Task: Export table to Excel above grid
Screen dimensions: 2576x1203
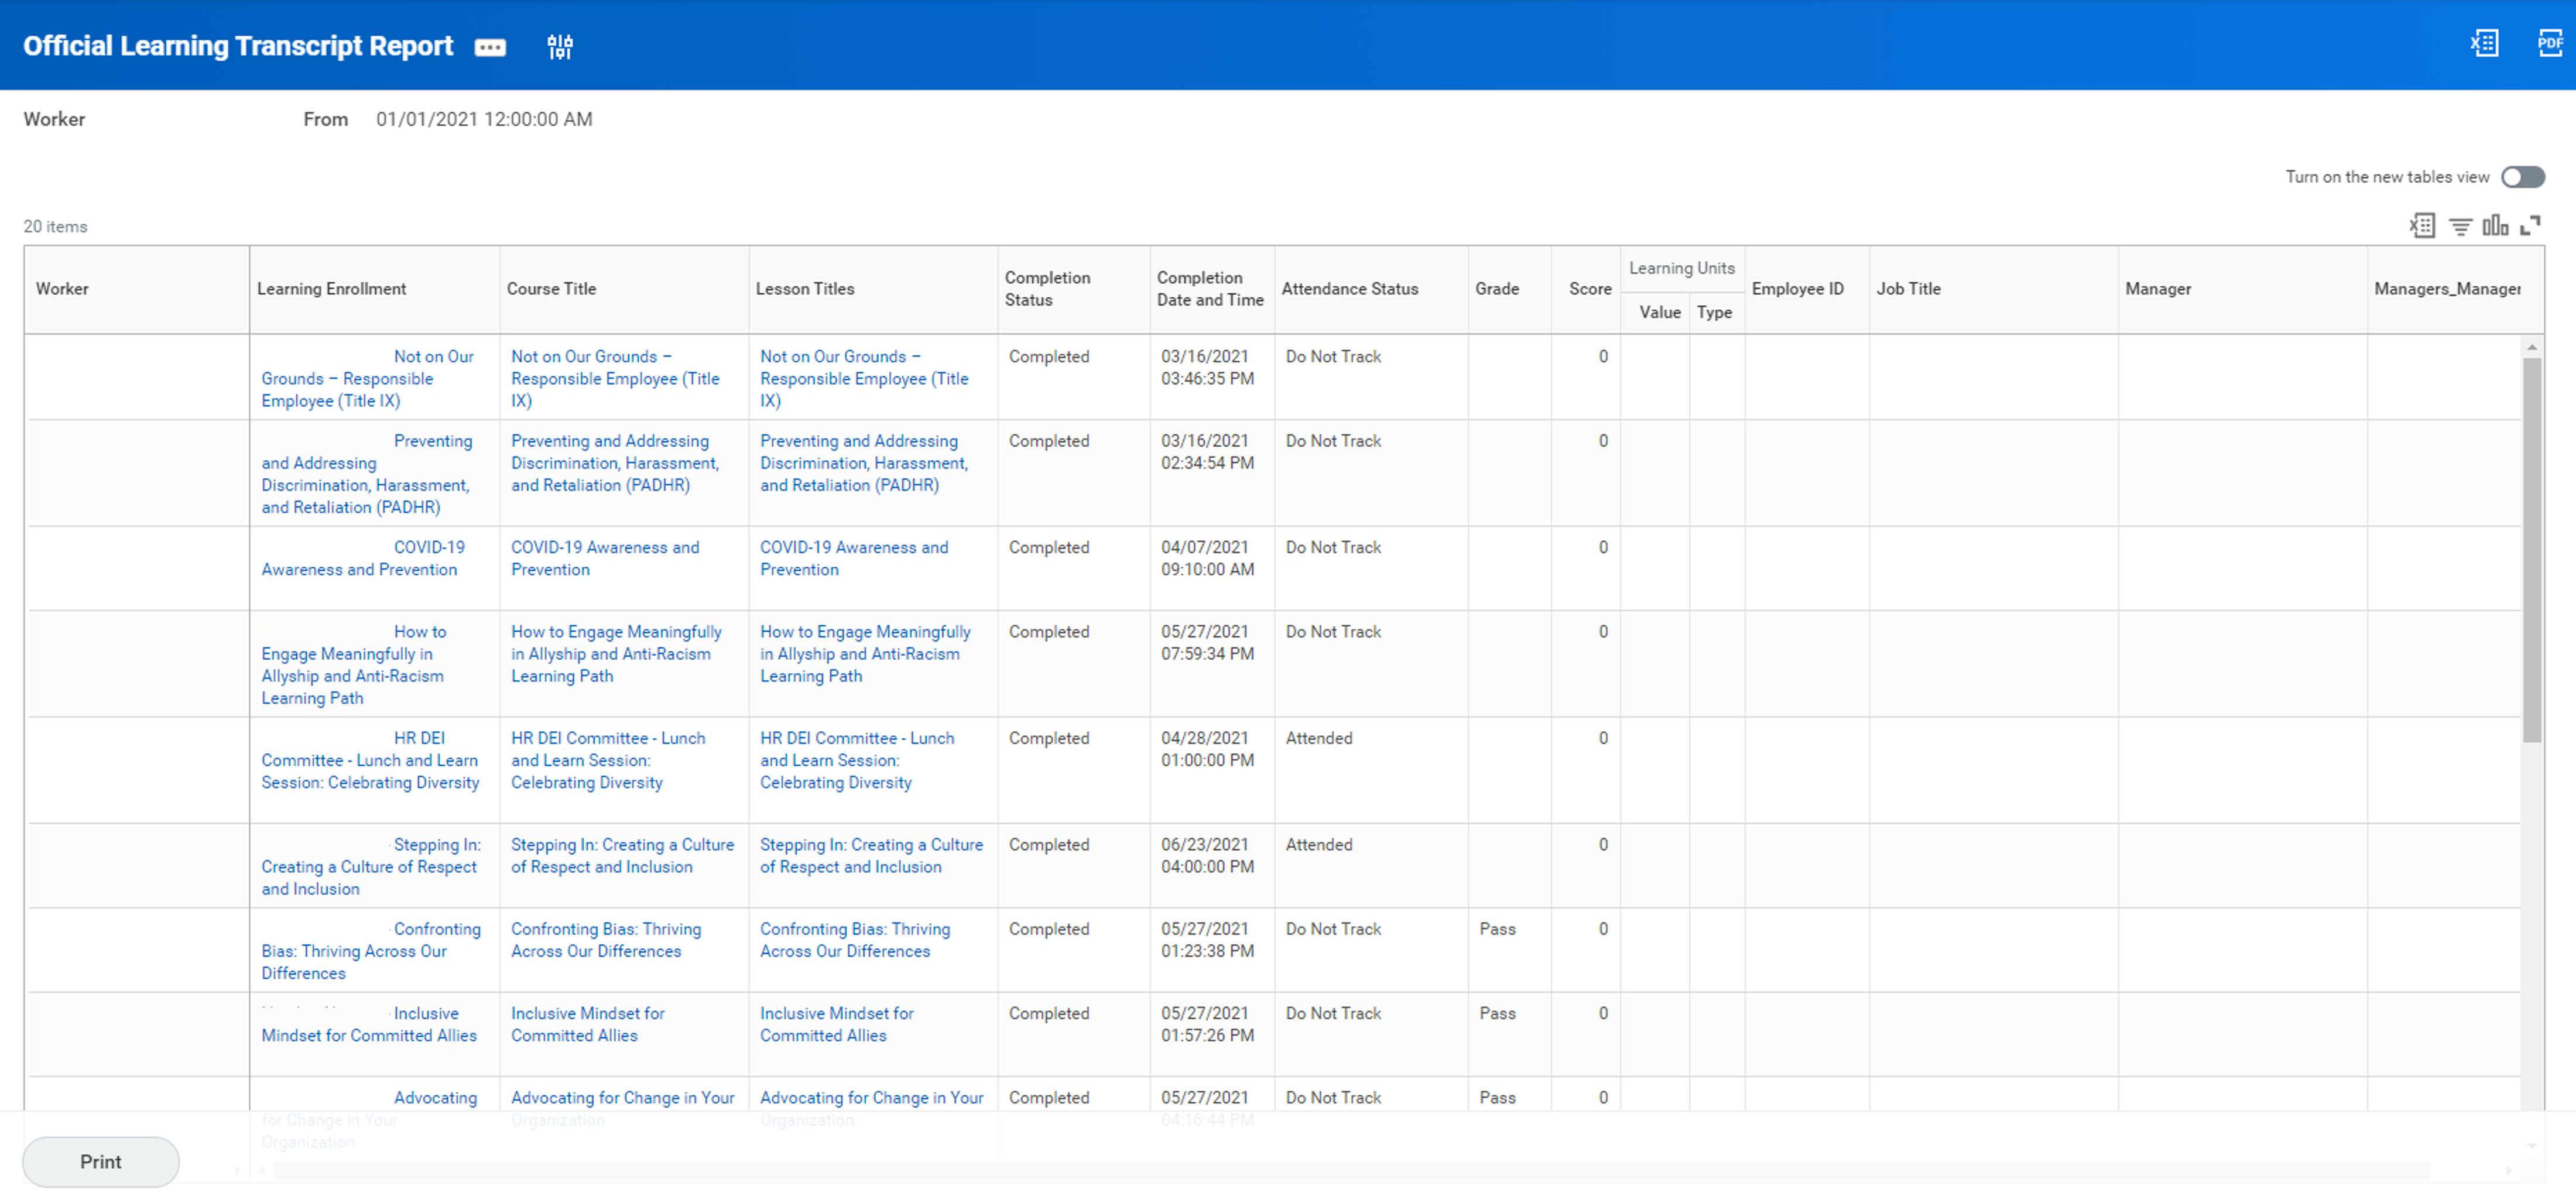Action: click(2422, 226)
